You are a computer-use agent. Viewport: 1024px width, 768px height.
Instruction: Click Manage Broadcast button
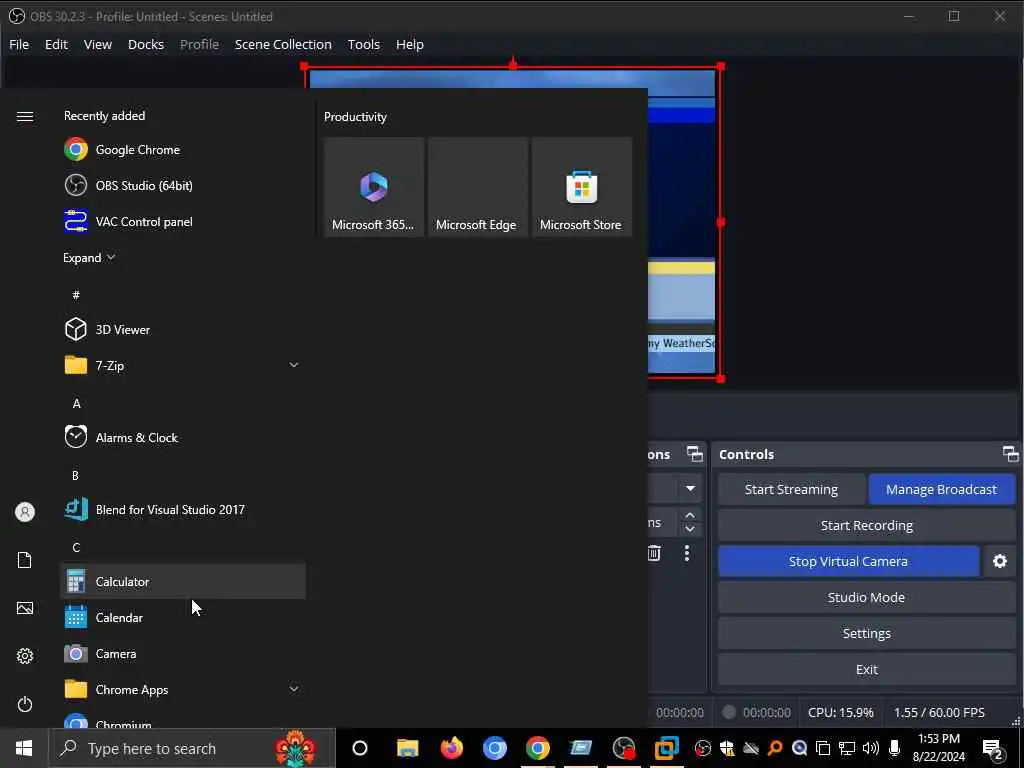click(x=941, y=489)
